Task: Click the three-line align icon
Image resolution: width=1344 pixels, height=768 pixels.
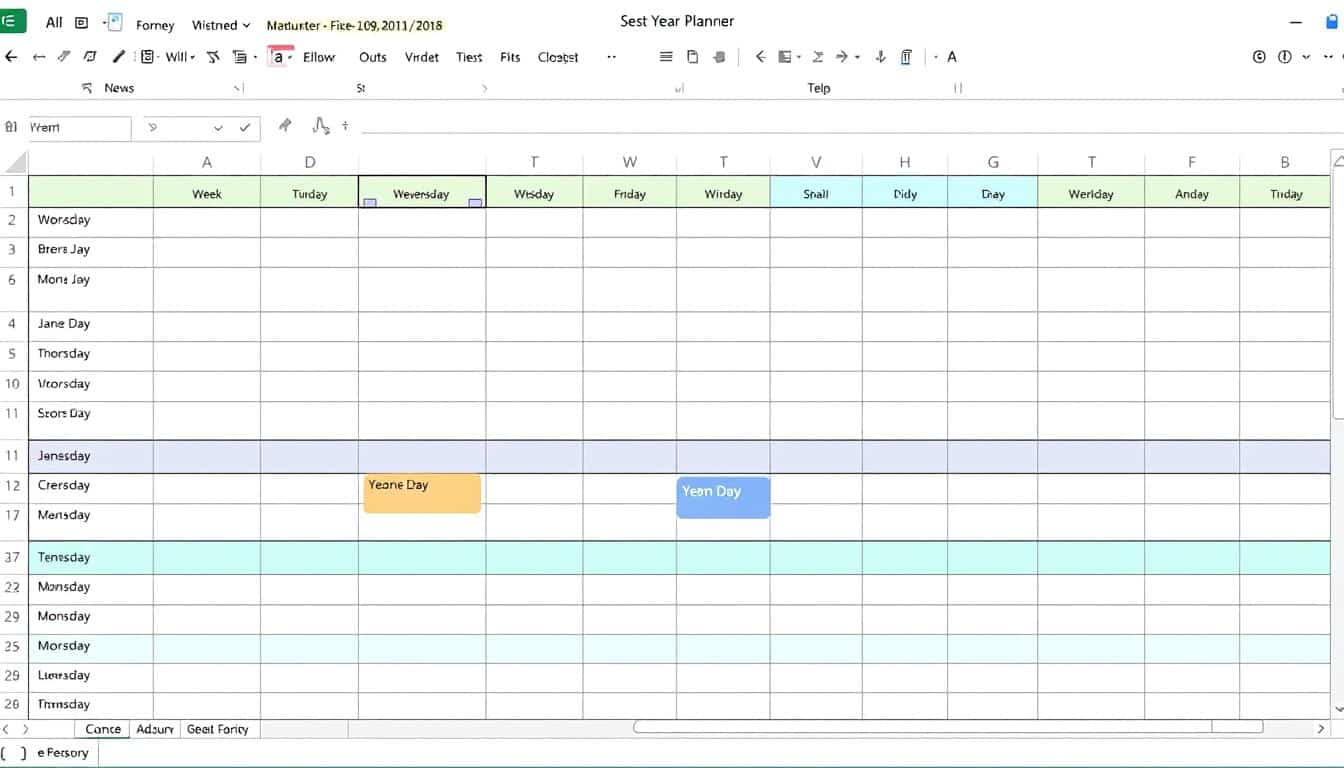Action: [666, 57]
